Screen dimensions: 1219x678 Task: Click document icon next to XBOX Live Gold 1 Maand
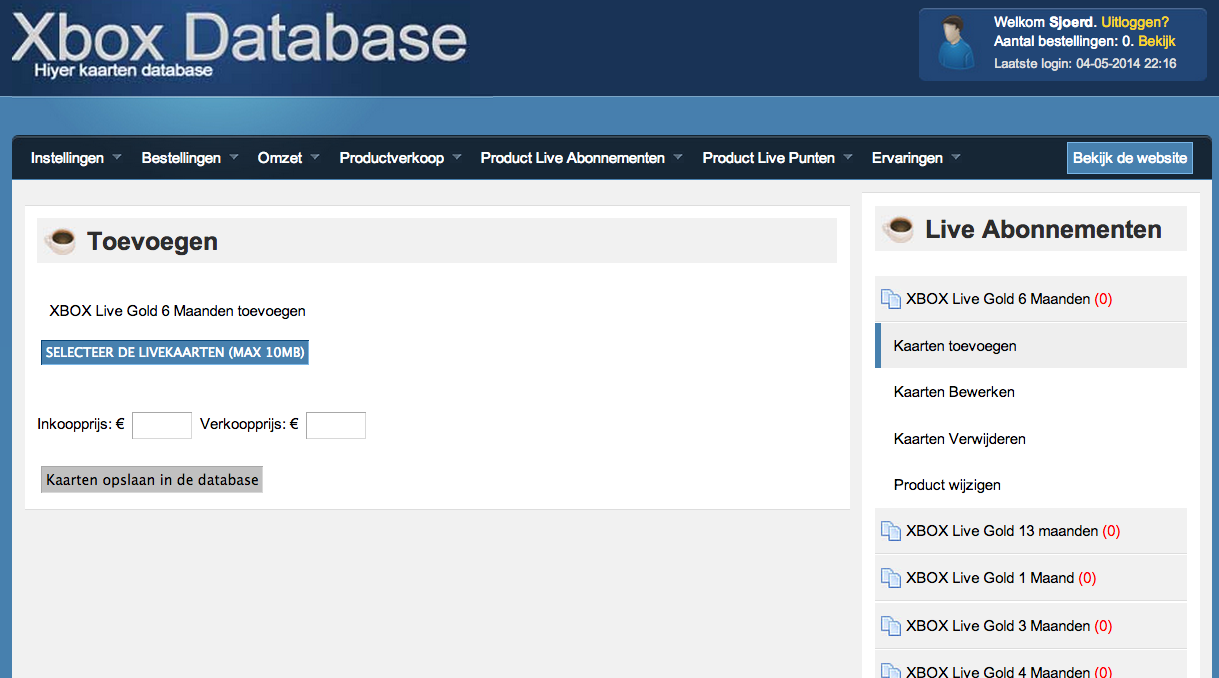click(x=890, y=578)
